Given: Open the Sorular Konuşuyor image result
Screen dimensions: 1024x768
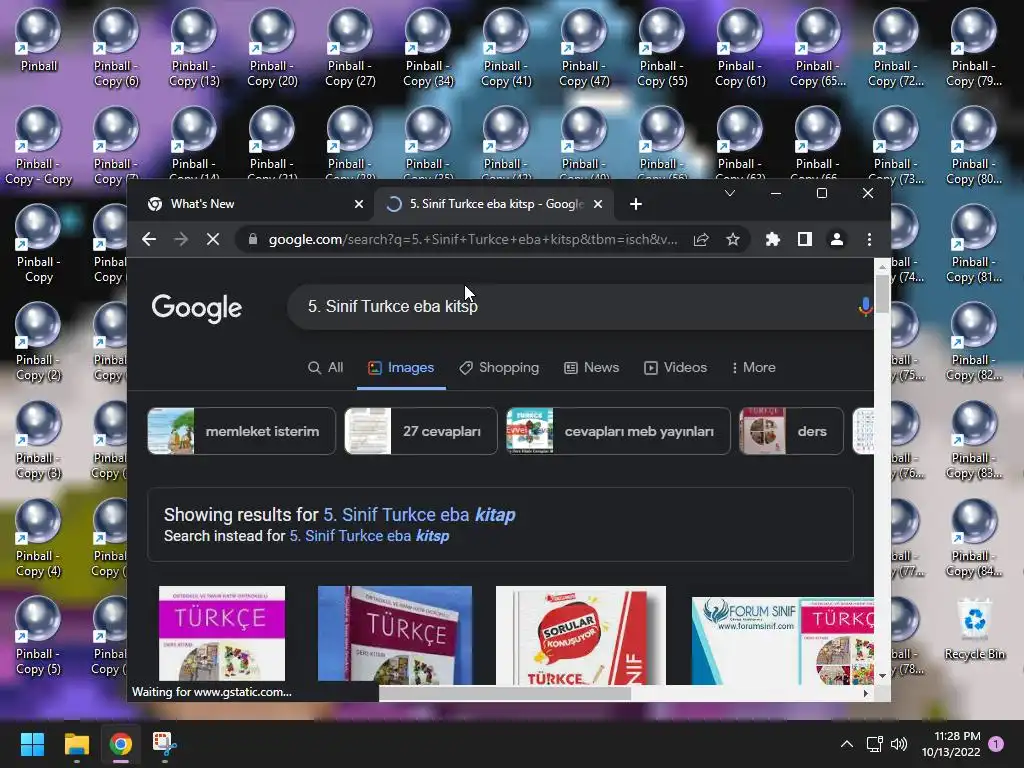Looking at the screenshot, I should coord(581,635).
